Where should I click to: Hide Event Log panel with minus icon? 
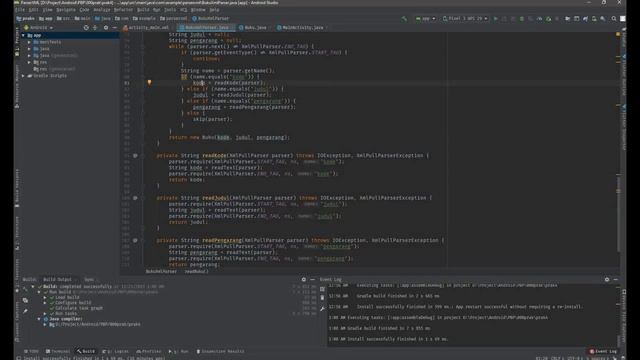[616, 280]
